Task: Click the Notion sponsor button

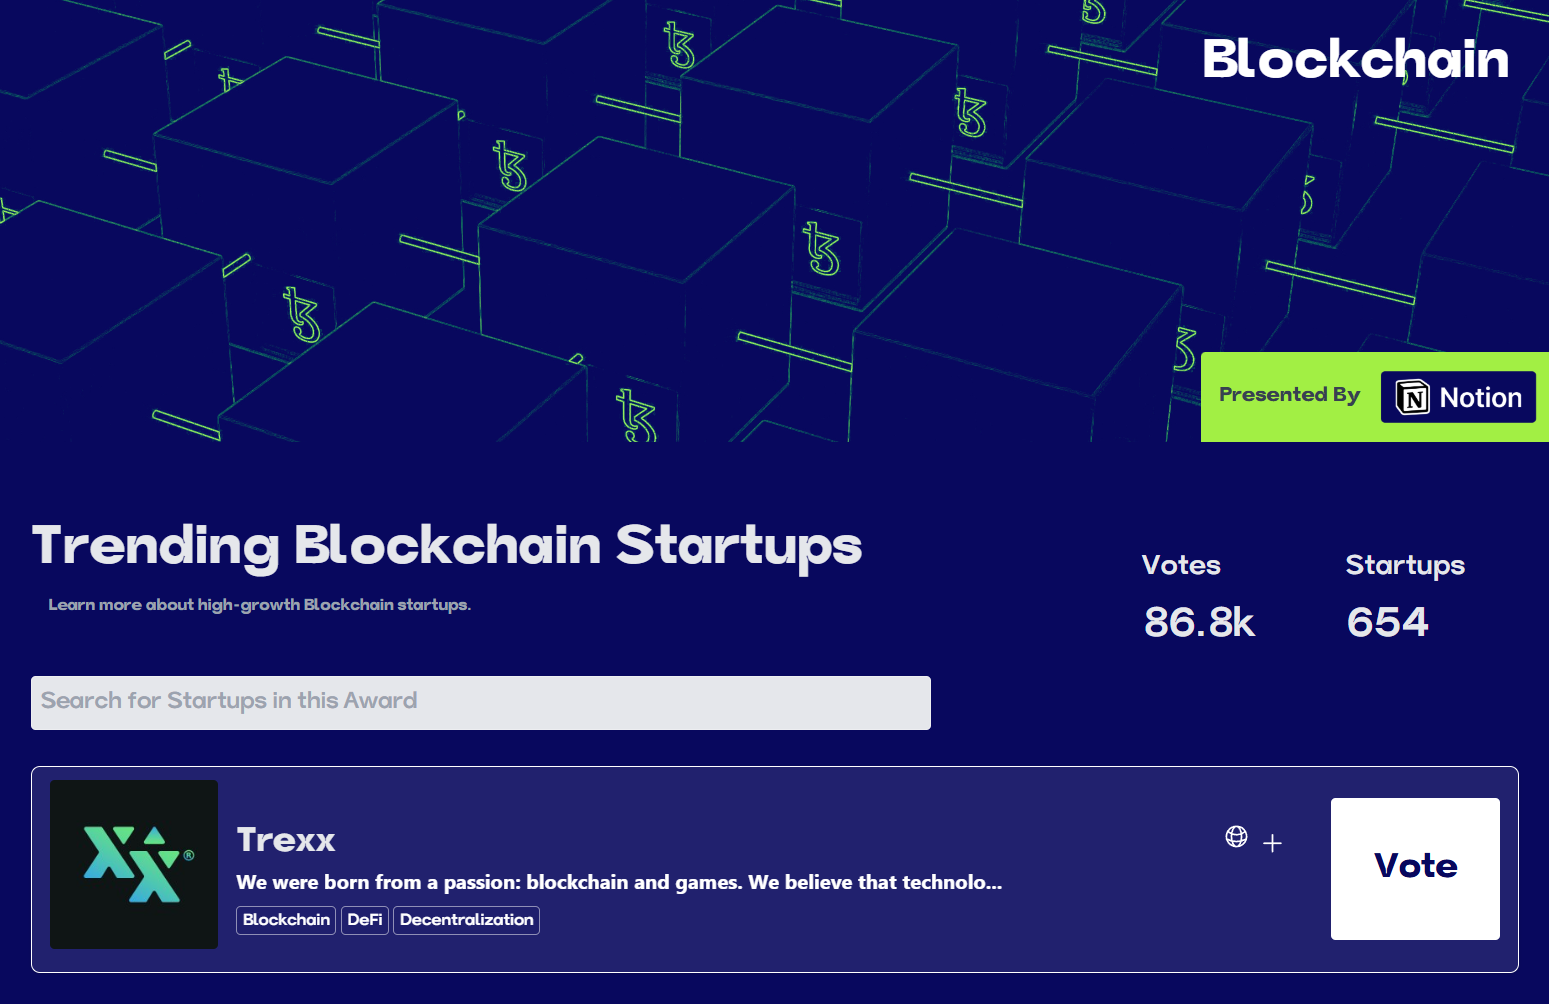Action: click(1458, 397)
